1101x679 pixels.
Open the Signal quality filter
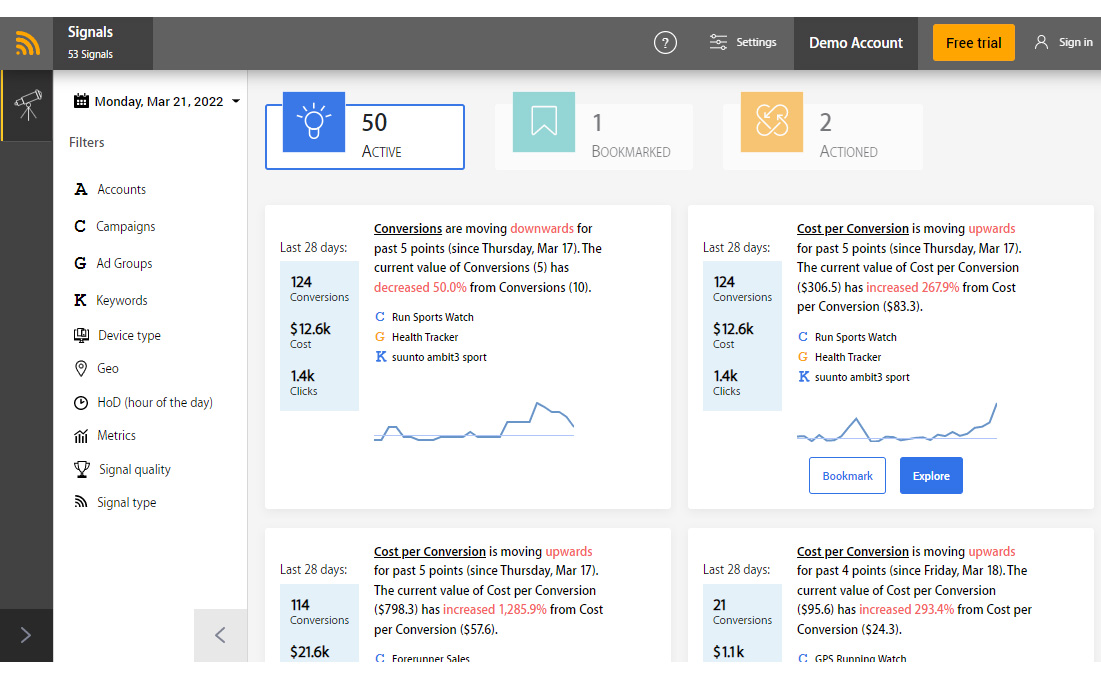point(134,469)
